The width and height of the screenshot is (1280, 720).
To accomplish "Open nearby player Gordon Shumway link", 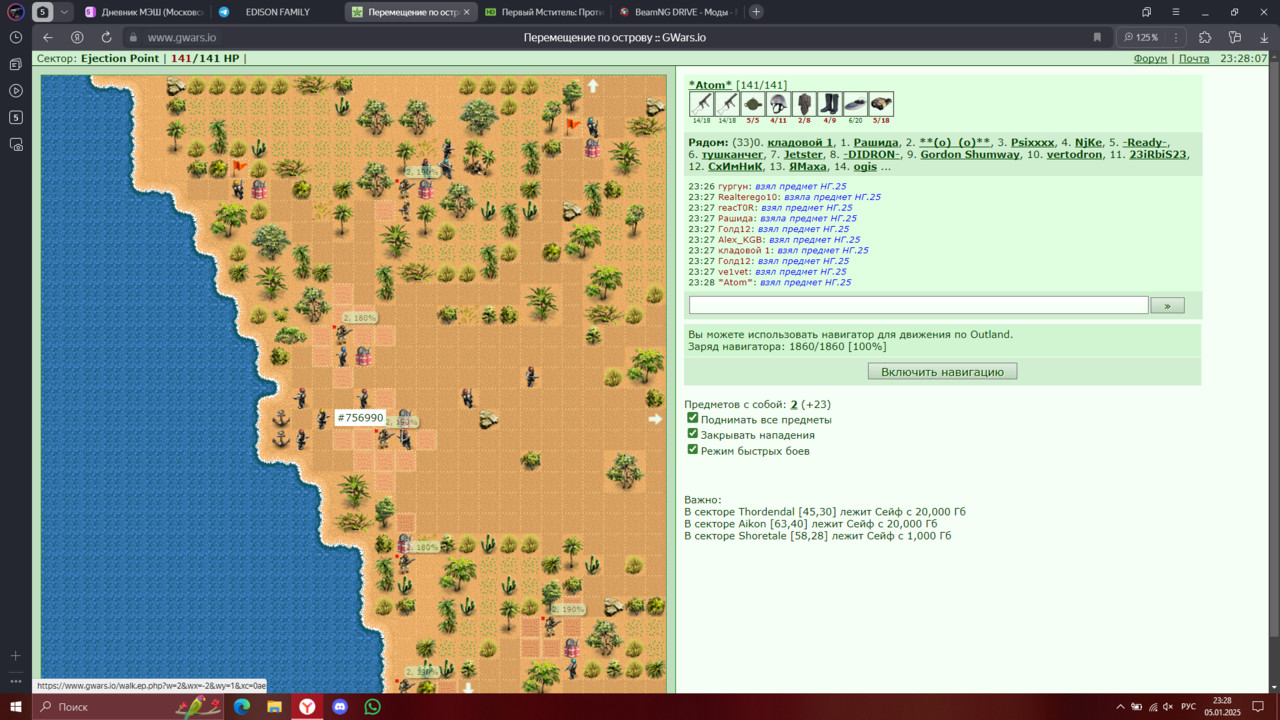I will 970,155.
